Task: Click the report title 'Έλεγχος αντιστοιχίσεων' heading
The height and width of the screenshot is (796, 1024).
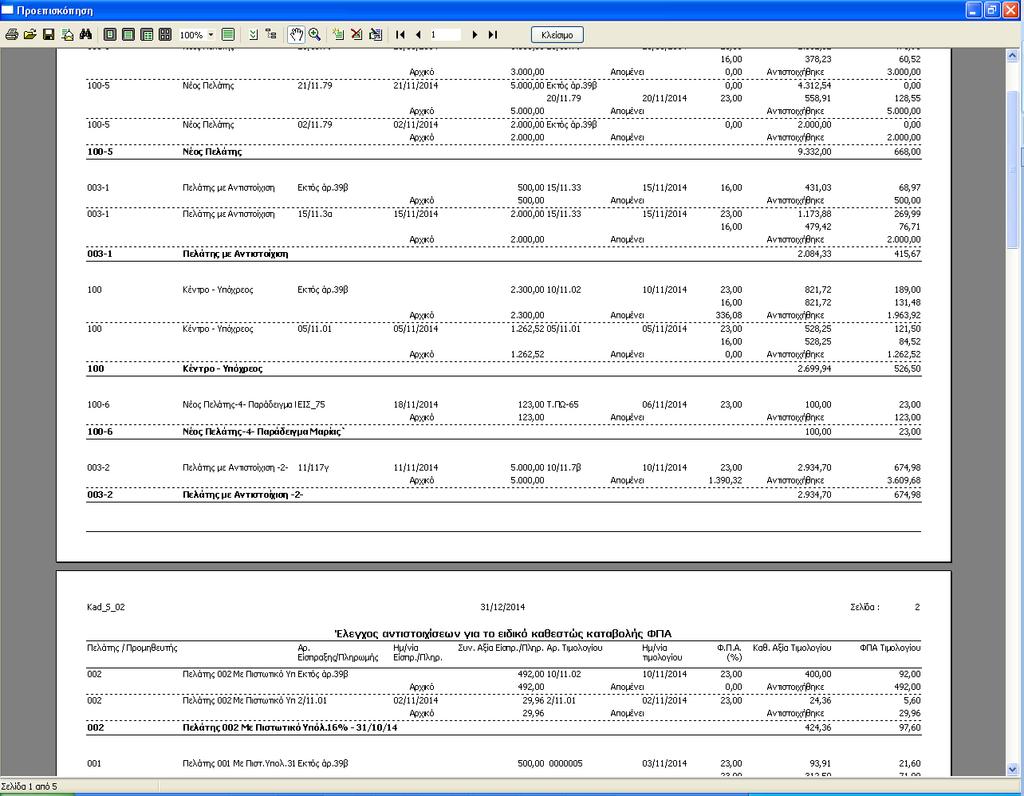Action: (503, 633)
